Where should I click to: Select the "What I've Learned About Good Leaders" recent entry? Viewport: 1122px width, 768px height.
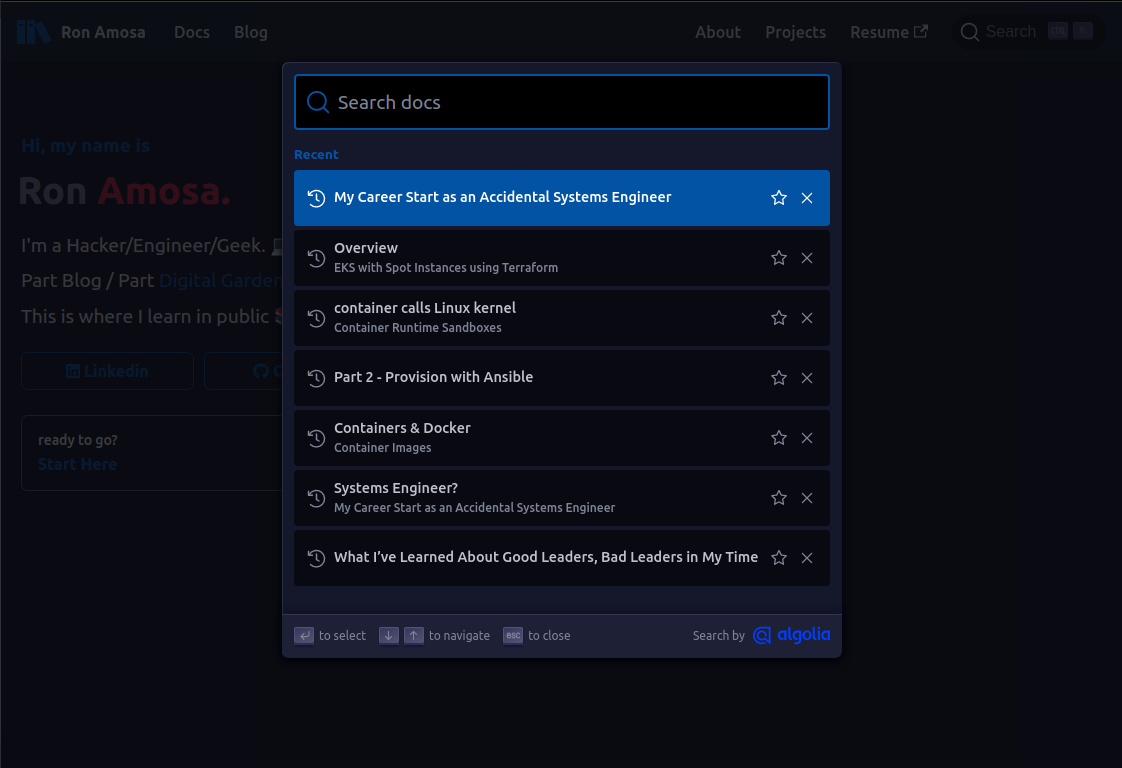(546, 557)
